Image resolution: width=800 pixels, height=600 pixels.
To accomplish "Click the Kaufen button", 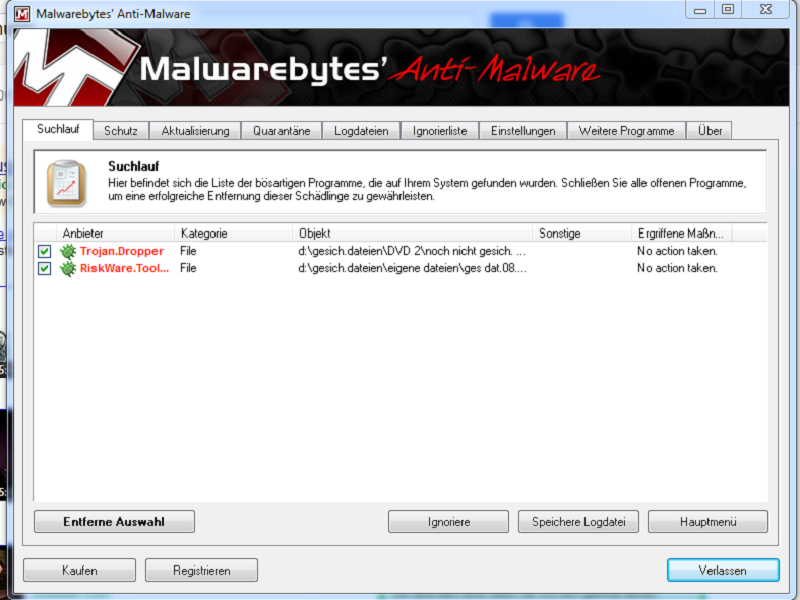I will pyautogui.click(x=80, y=570).
